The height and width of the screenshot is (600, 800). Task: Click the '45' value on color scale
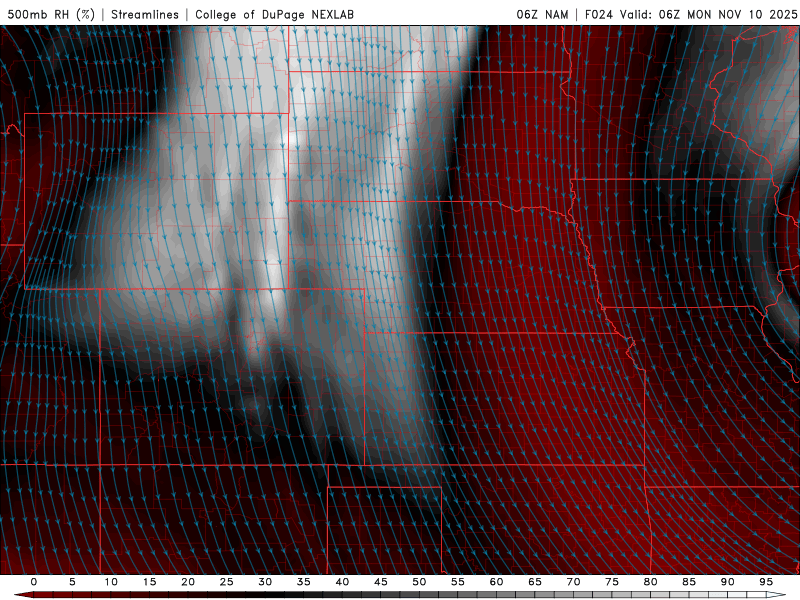click(x=381, y=582)
